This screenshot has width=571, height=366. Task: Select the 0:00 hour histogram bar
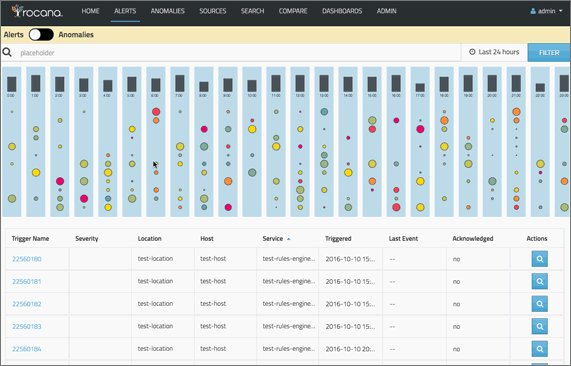pyautogui.click(x=12, y=84)
